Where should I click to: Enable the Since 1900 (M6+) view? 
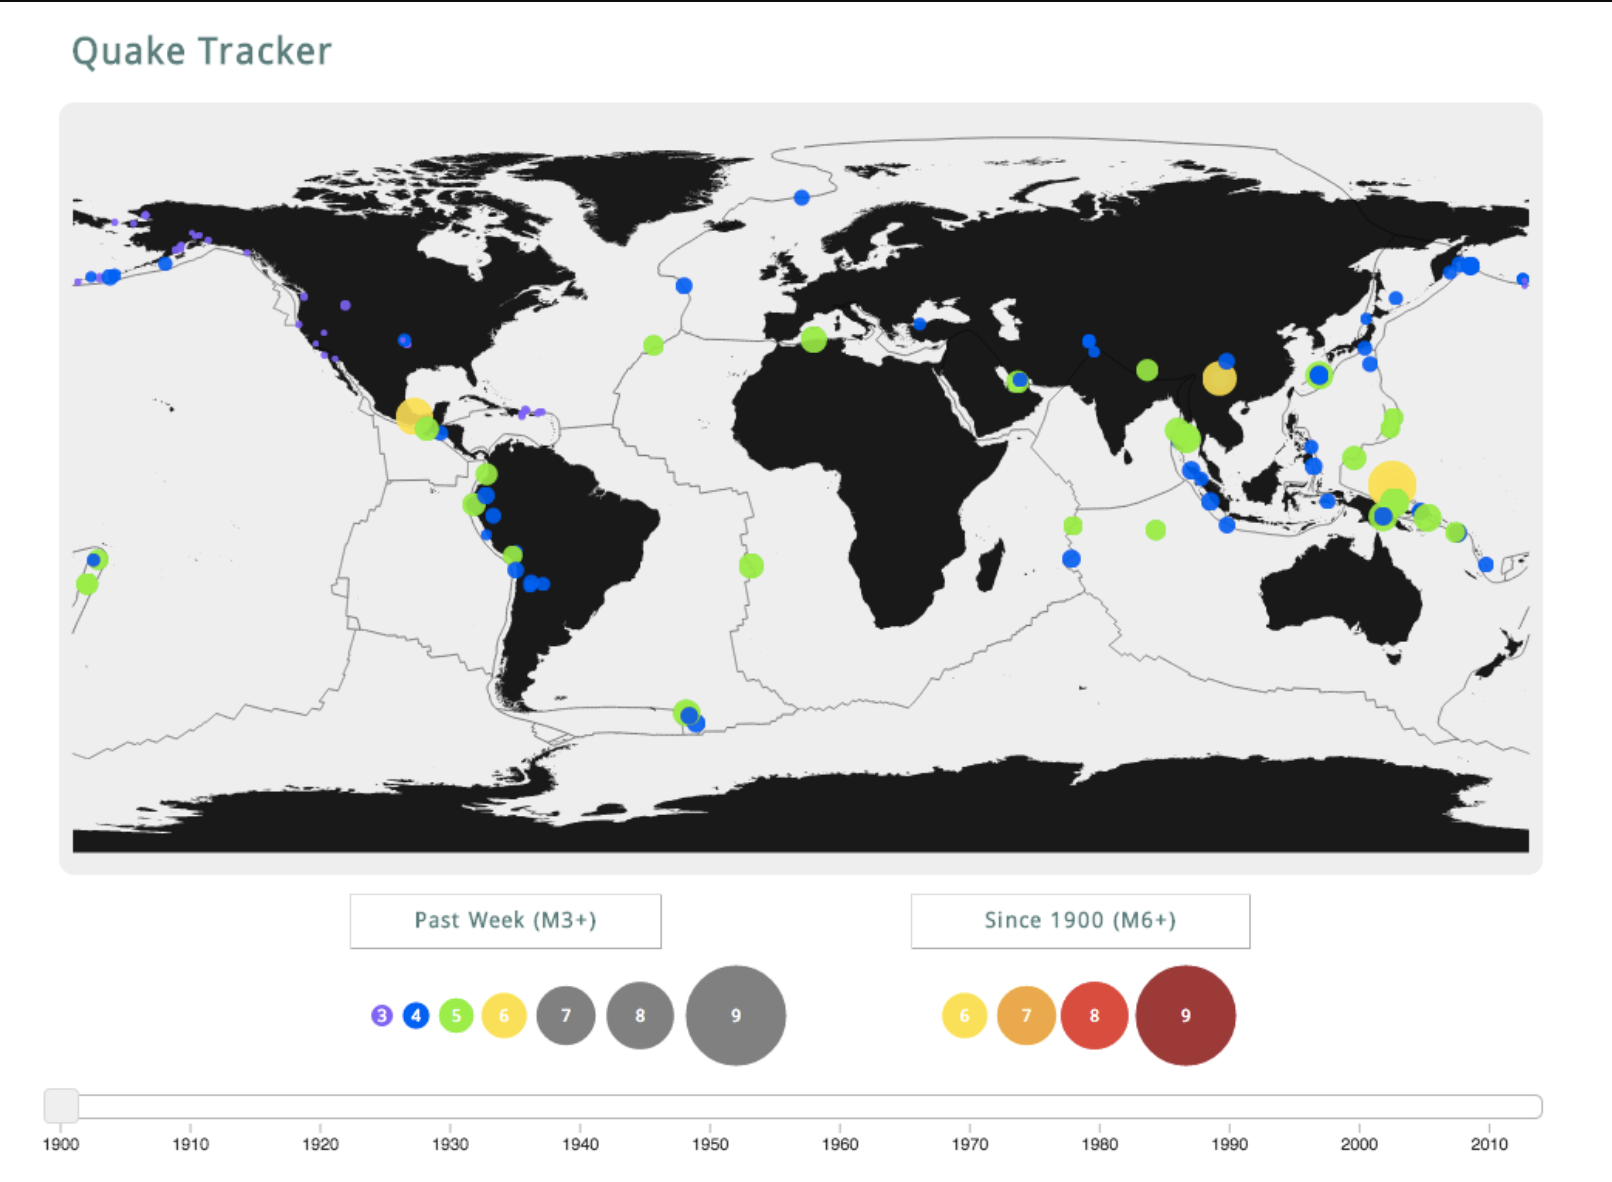pos(1080,921)
